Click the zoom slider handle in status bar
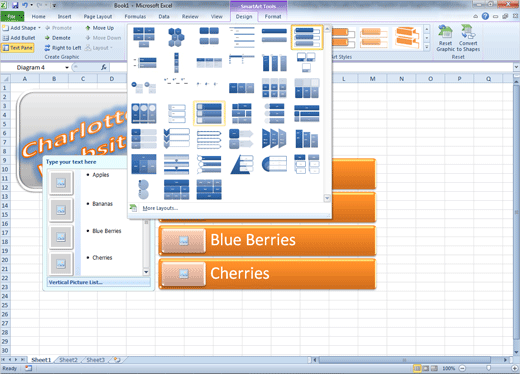Image resolution: width=520 pixels, height=374 pixels. [488, 368]
